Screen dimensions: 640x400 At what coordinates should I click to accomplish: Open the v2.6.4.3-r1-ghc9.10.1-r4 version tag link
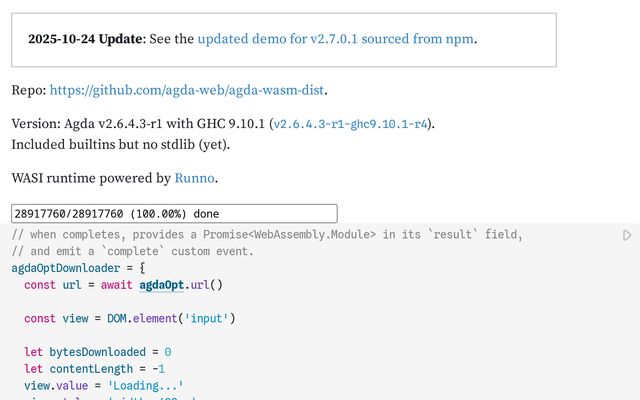[x=352, y=125]
